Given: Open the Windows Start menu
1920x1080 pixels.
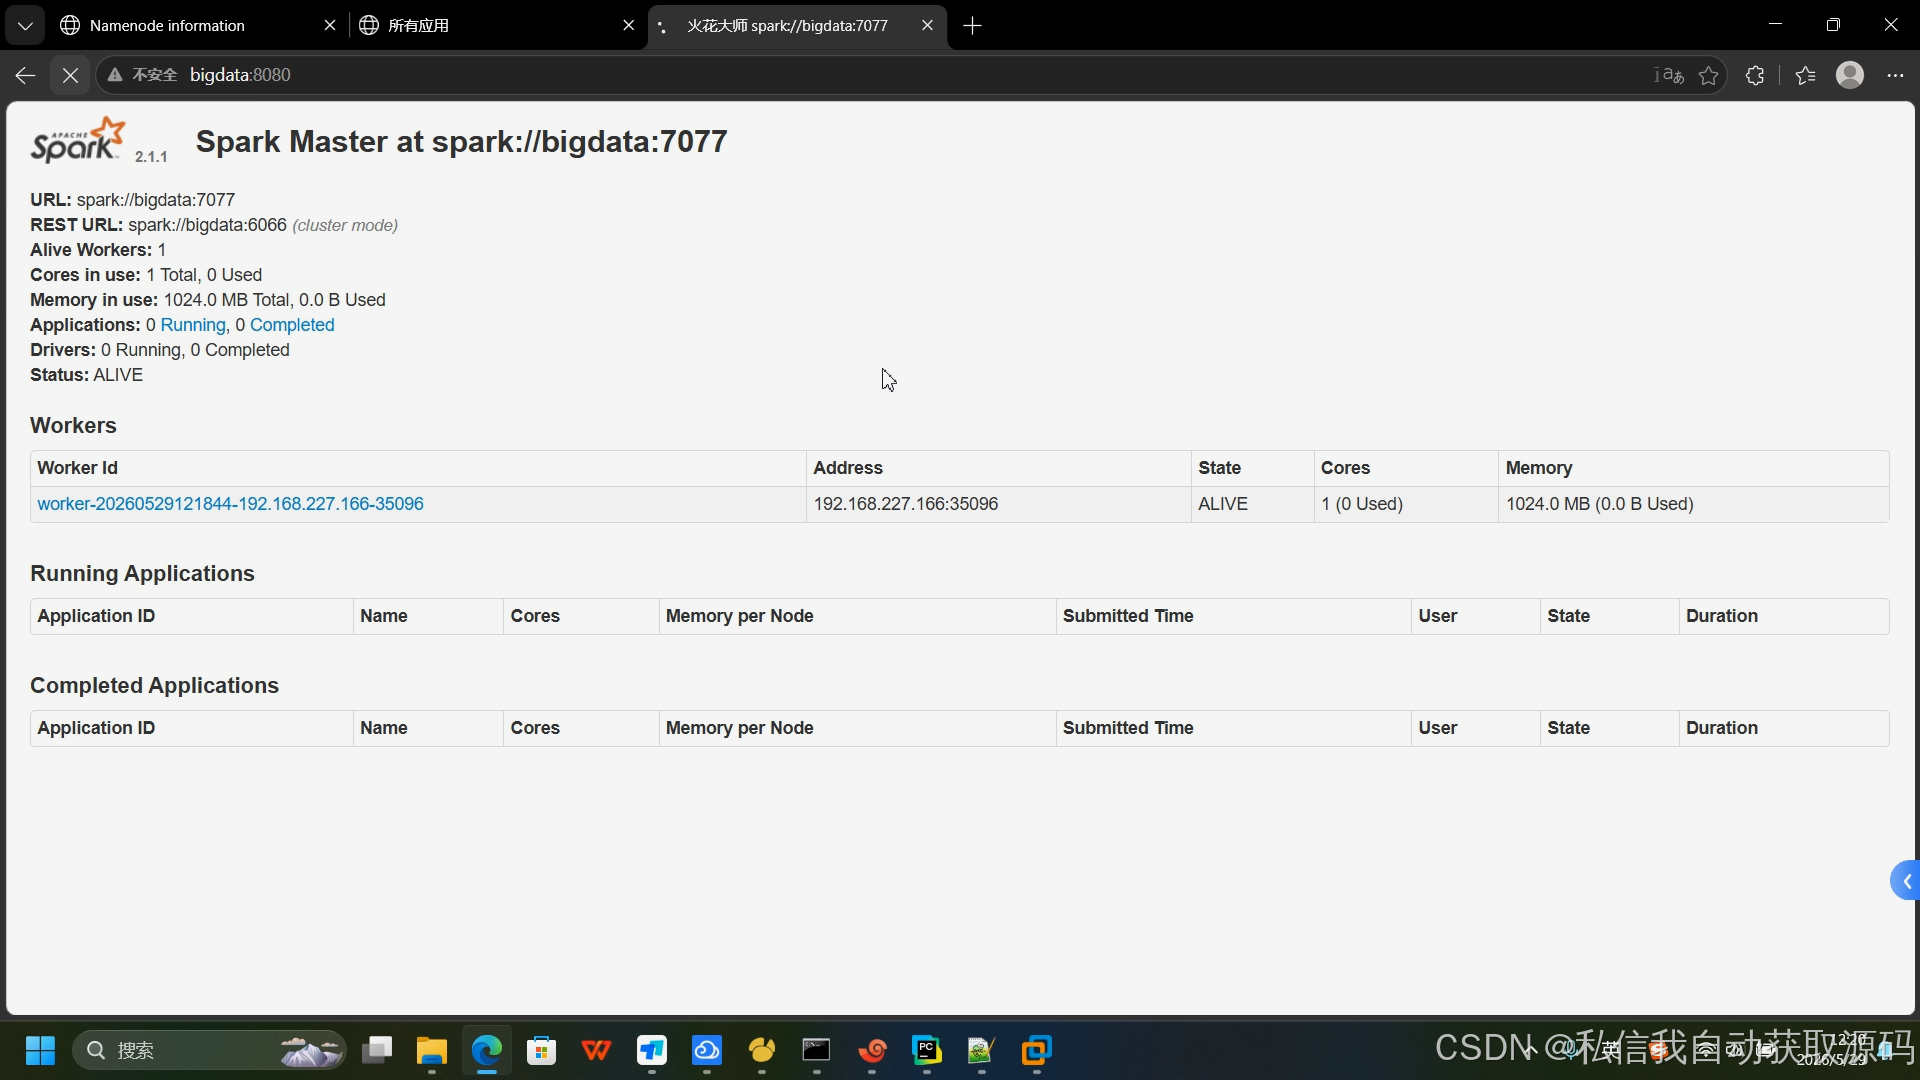Looking at the screenshot, I should (x=40, y=1051).
